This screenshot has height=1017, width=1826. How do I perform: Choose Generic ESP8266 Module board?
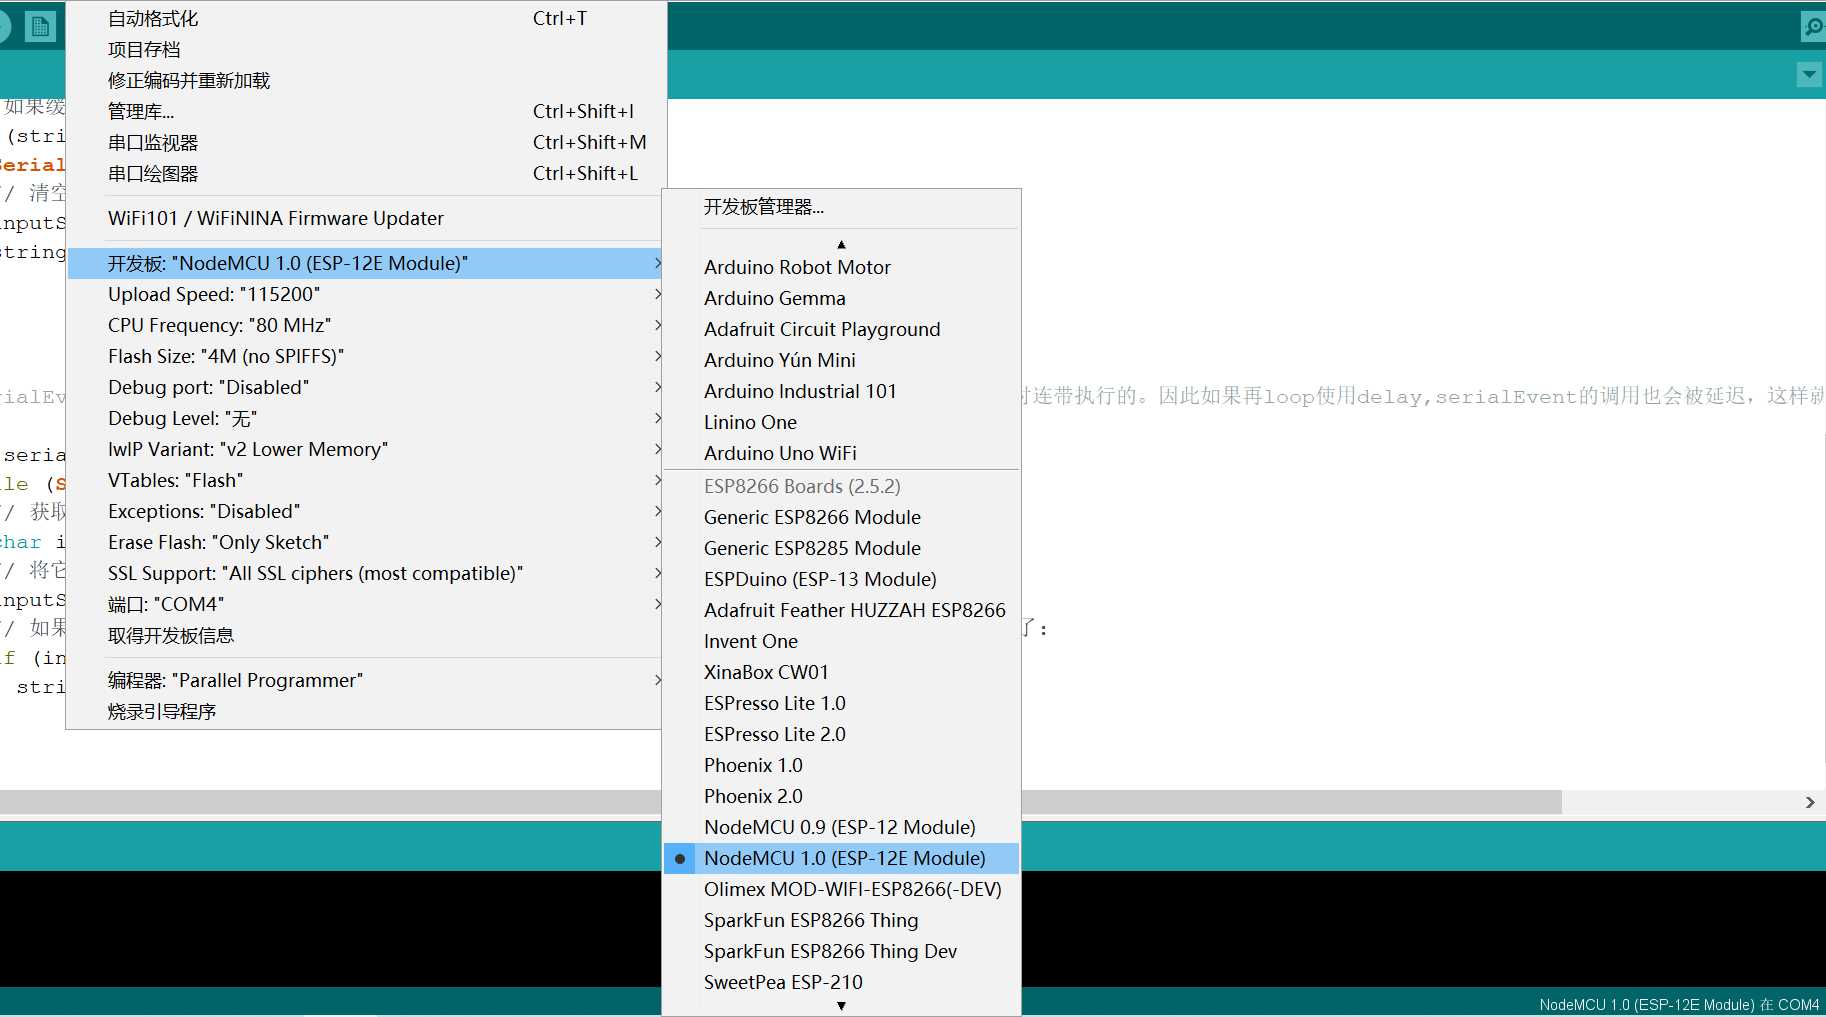coord(841,517)
